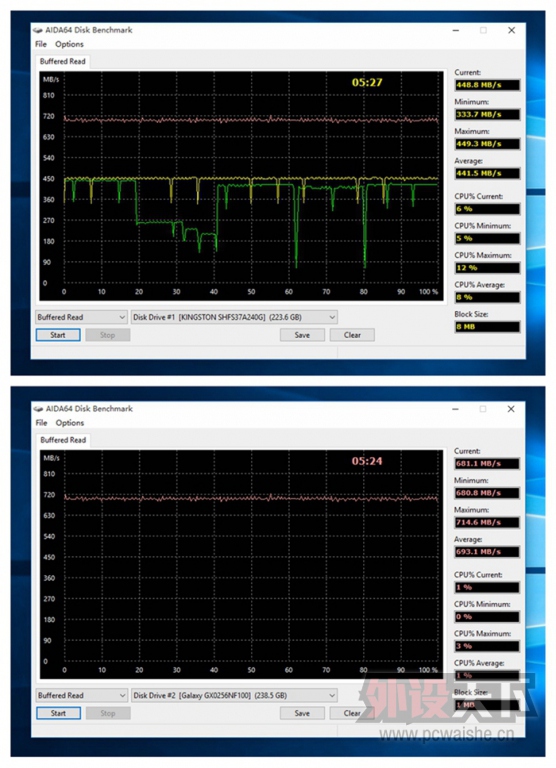Viewport: 556px width, 768px height.
Task: Select Buffered Read tab in top window
Action: [63, 62]
